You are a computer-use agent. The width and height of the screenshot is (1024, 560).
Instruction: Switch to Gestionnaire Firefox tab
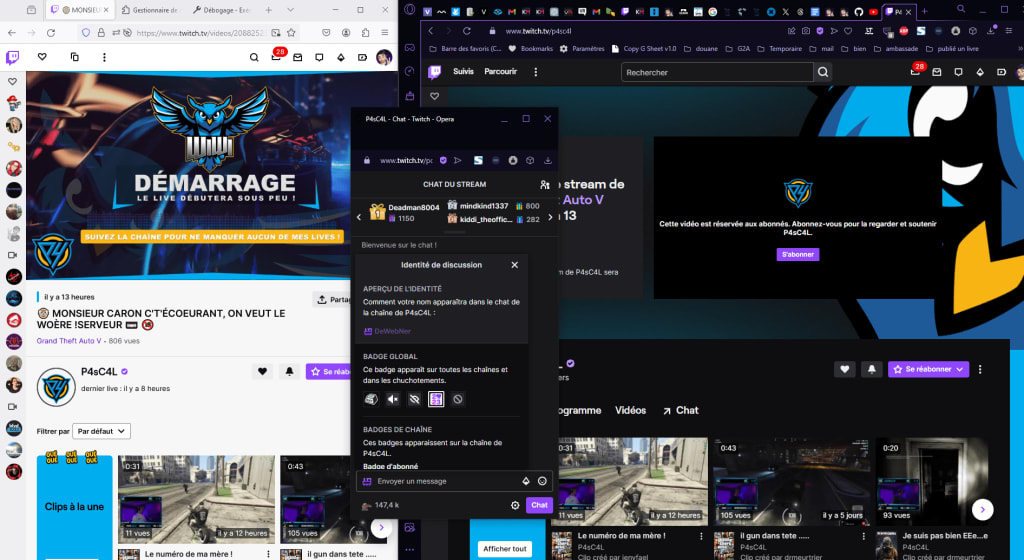click(150, 10)
